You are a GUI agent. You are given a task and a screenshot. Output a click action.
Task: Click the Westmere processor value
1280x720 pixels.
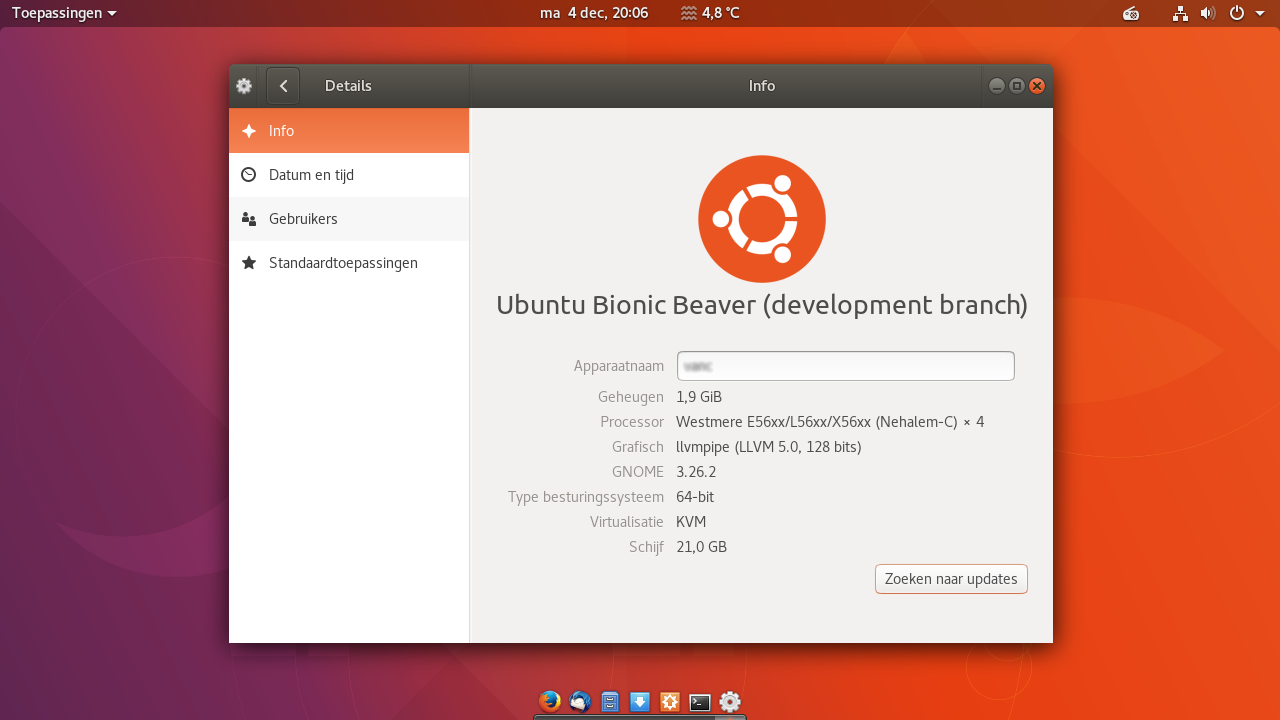pyautogui.click(x=830, y=422)
